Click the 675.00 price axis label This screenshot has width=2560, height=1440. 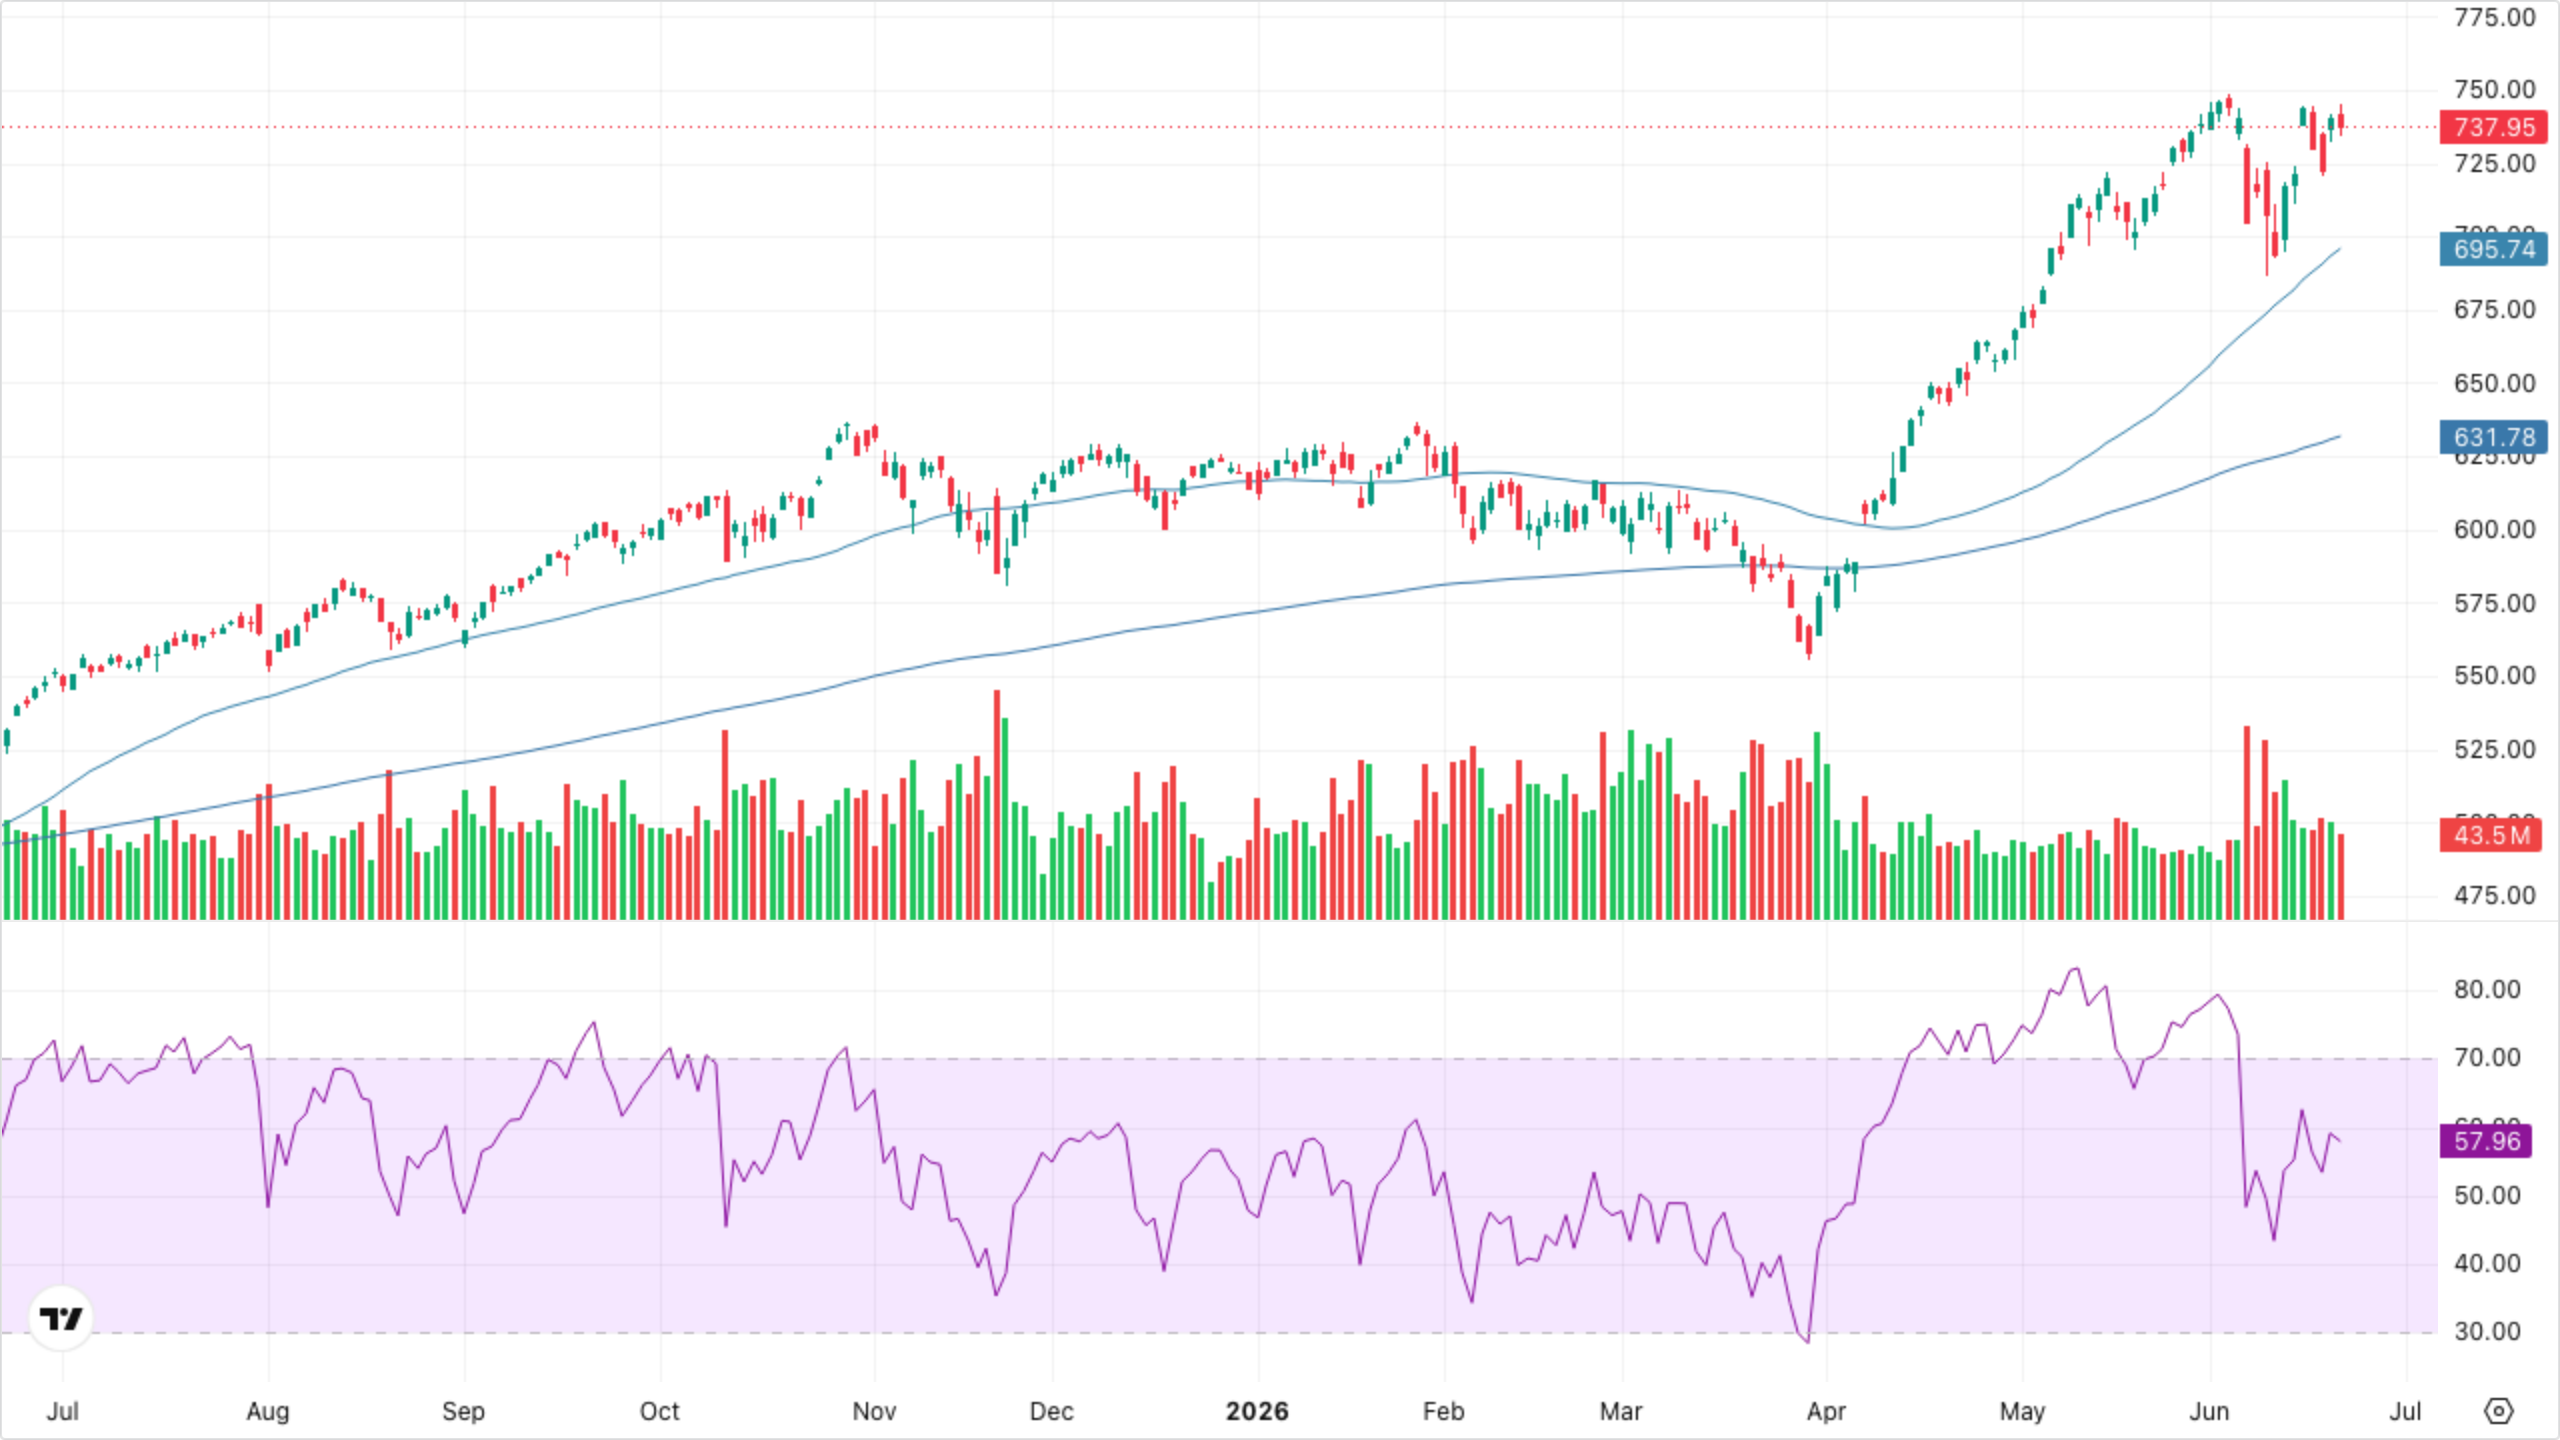[2494, 310]
